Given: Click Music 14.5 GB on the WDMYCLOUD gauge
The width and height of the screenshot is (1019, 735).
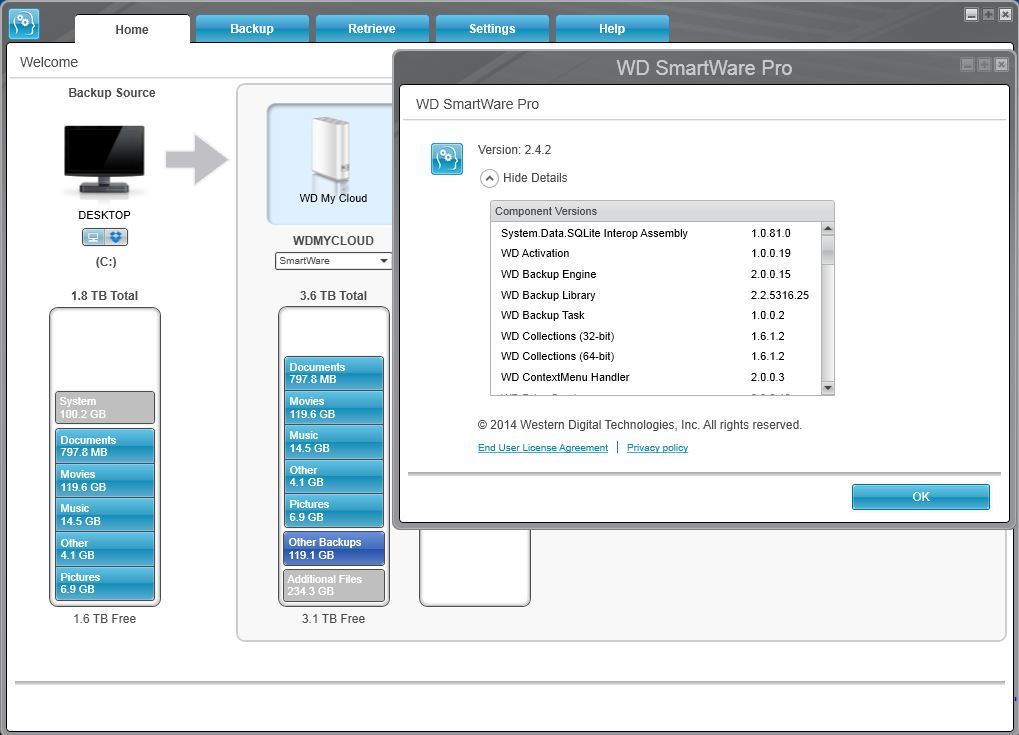Looking at the screenshot, I should click(x=333, y=442).
